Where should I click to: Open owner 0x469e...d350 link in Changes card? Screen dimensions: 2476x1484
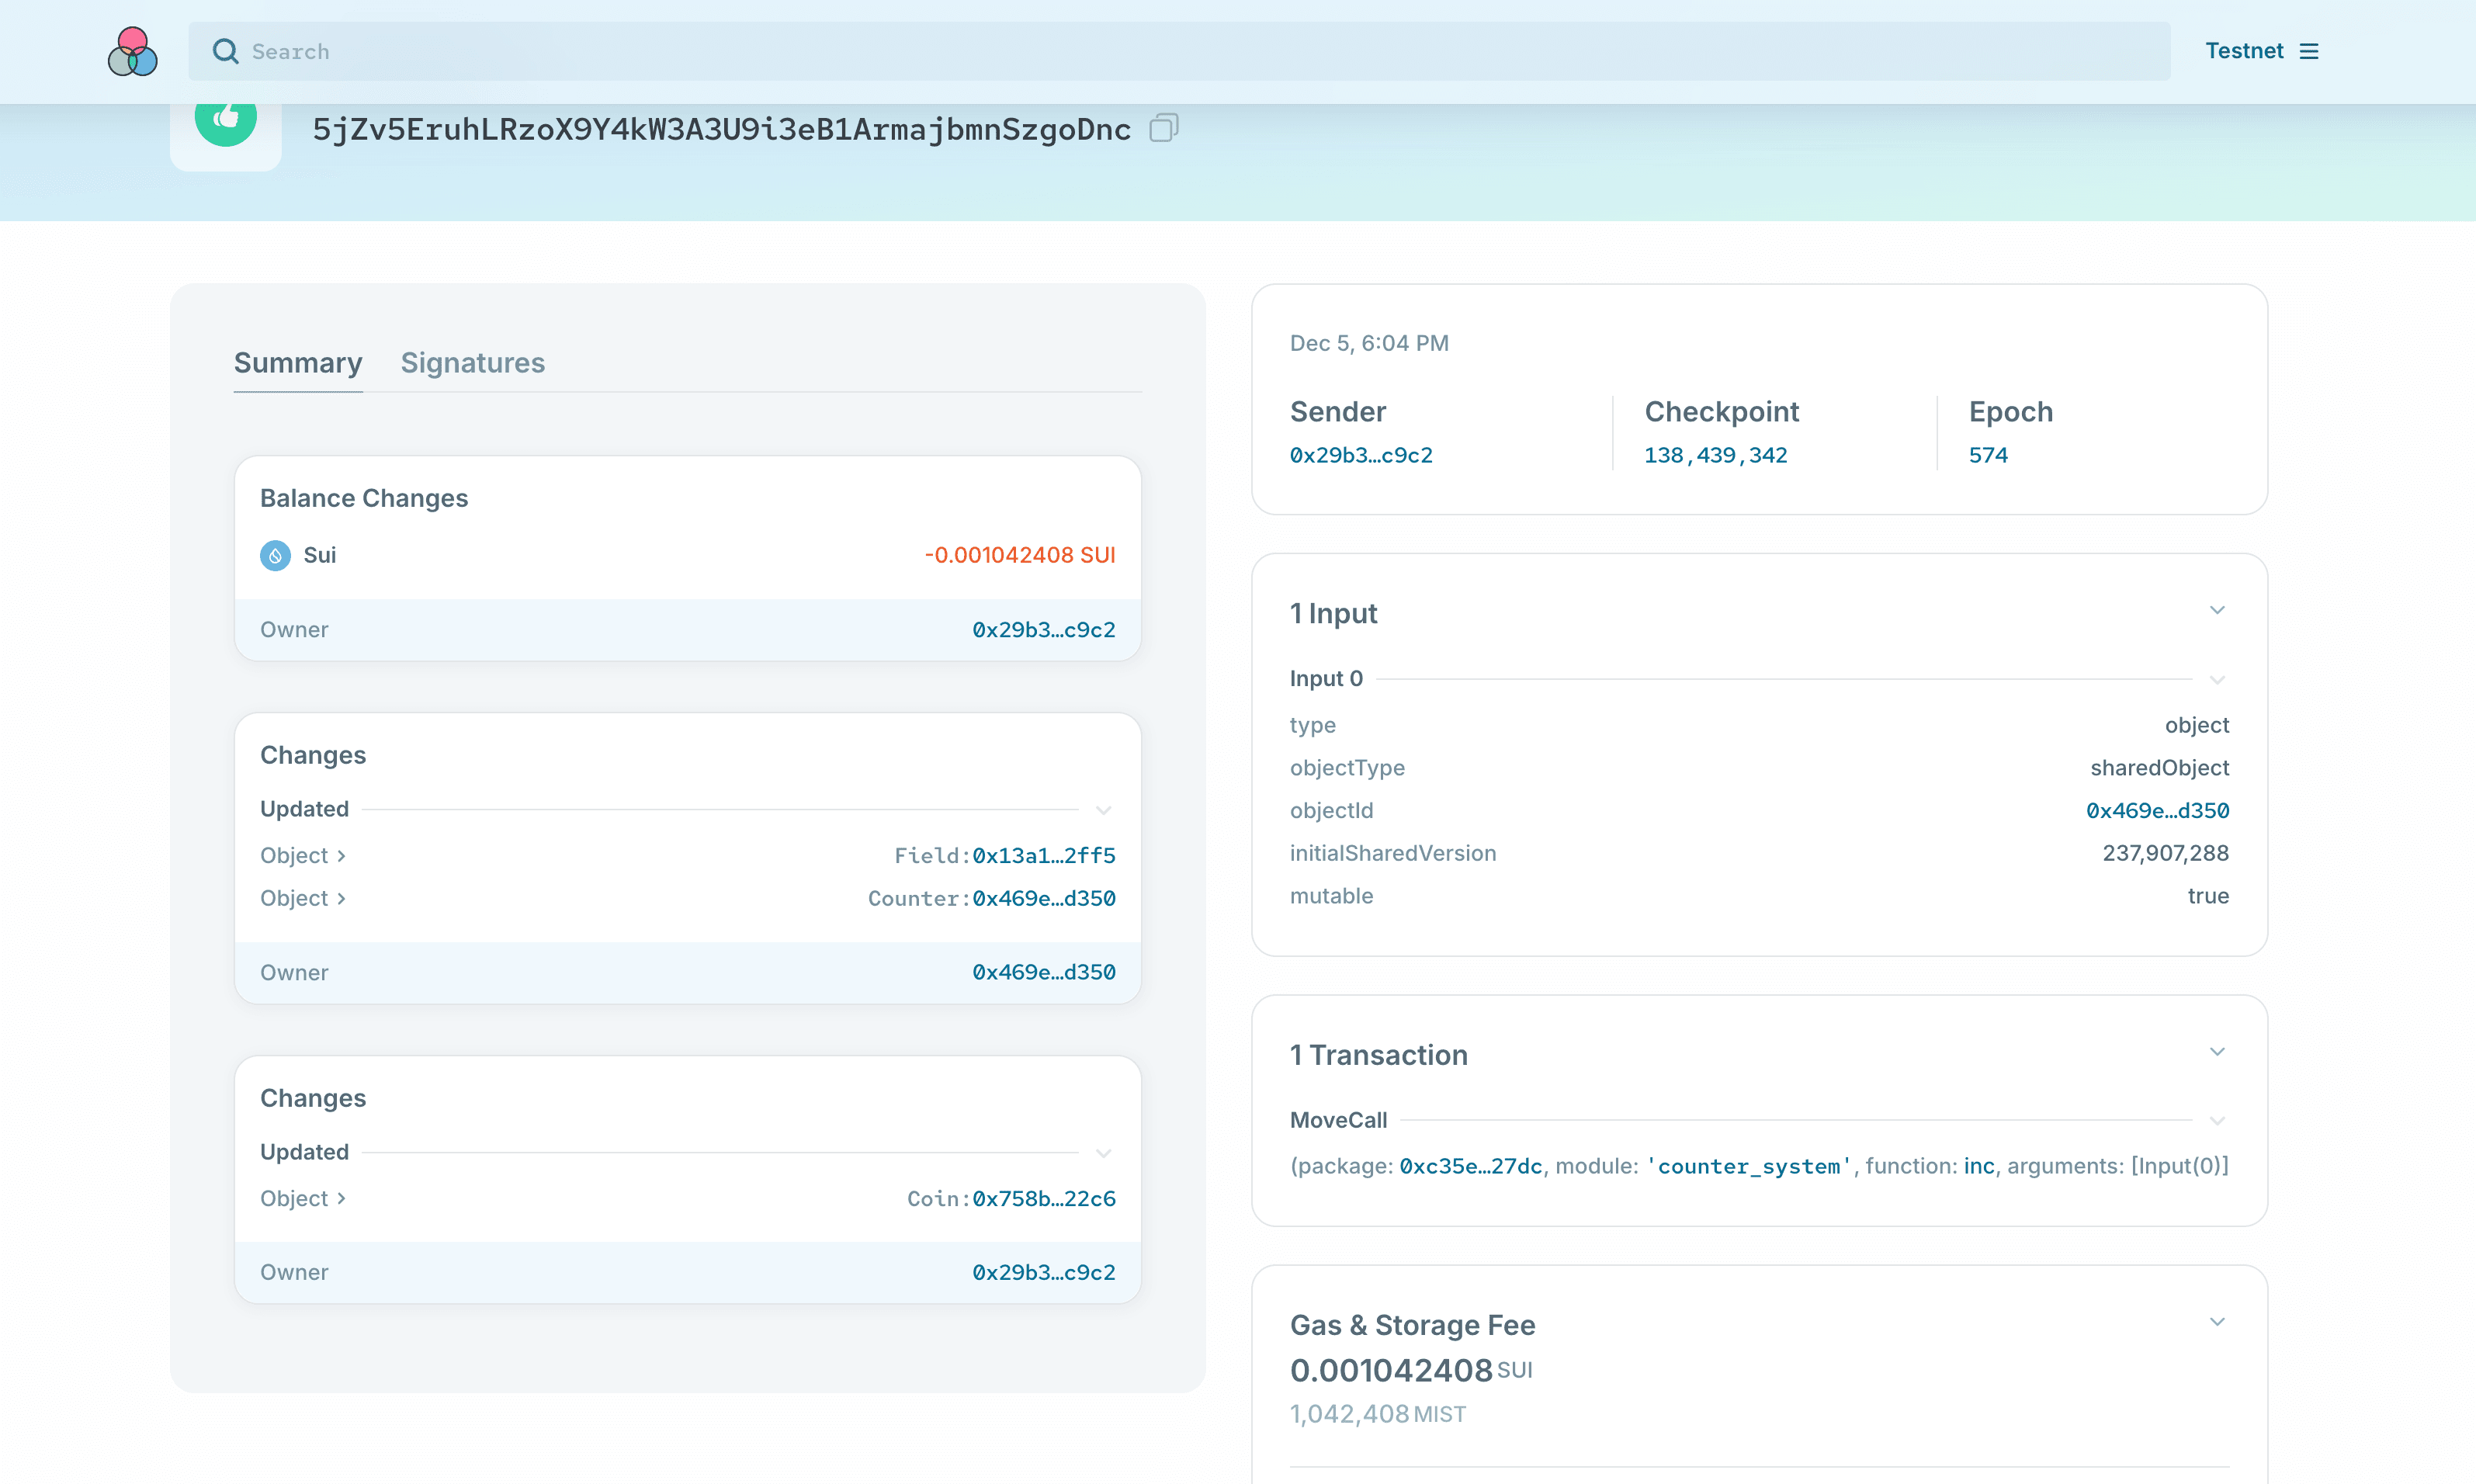click(1044, 972)
